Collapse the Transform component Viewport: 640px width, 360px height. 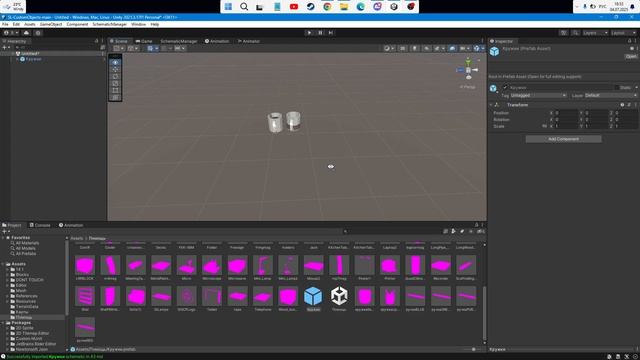pos(491,105)
